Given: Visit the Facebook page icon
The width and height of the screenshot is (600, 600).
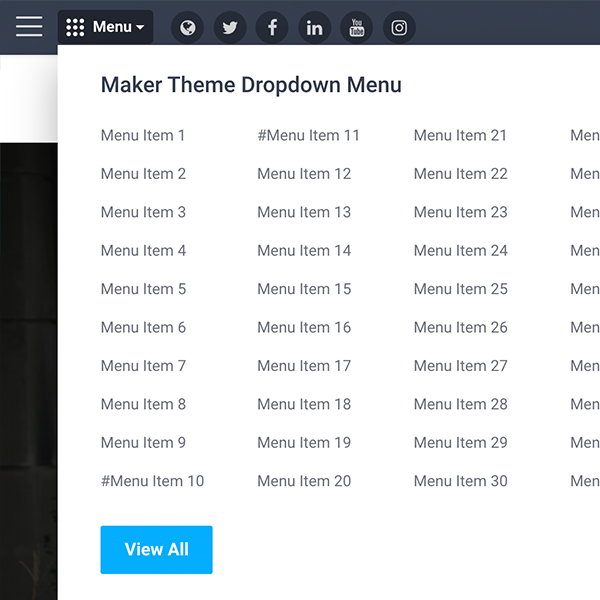Looking at the screenshot, I should point(272,28).
